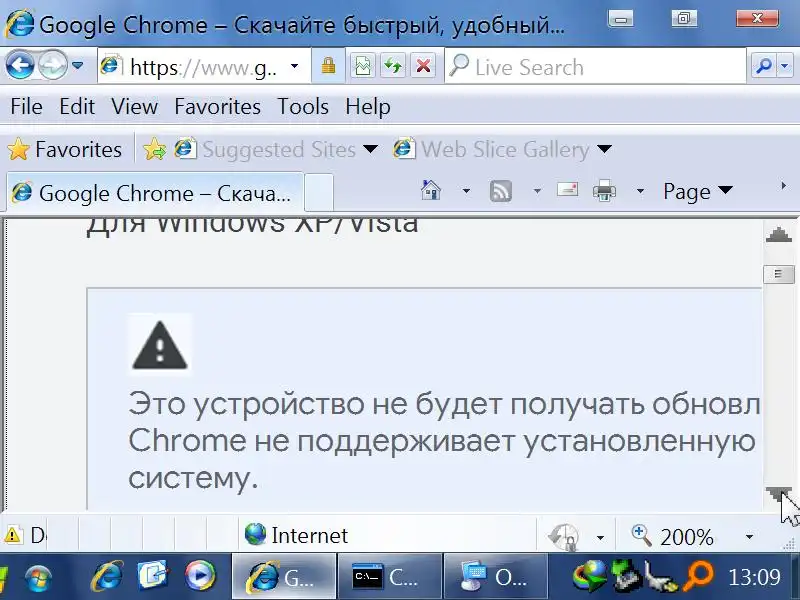800x600 pixels.
Task: Click the Compatibility View icon
Action: click(363, 66)
